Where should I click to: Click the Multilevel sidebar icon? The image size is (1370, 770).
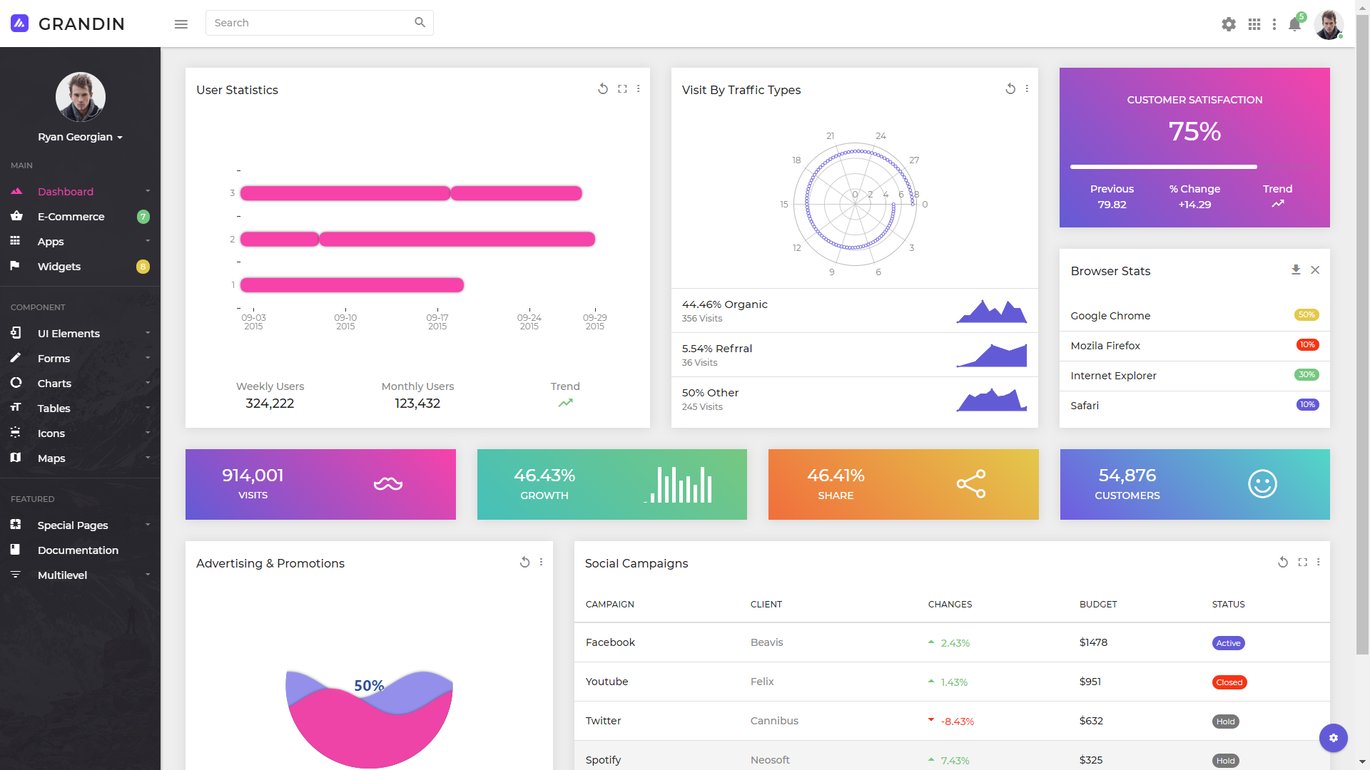pos(15,575)
